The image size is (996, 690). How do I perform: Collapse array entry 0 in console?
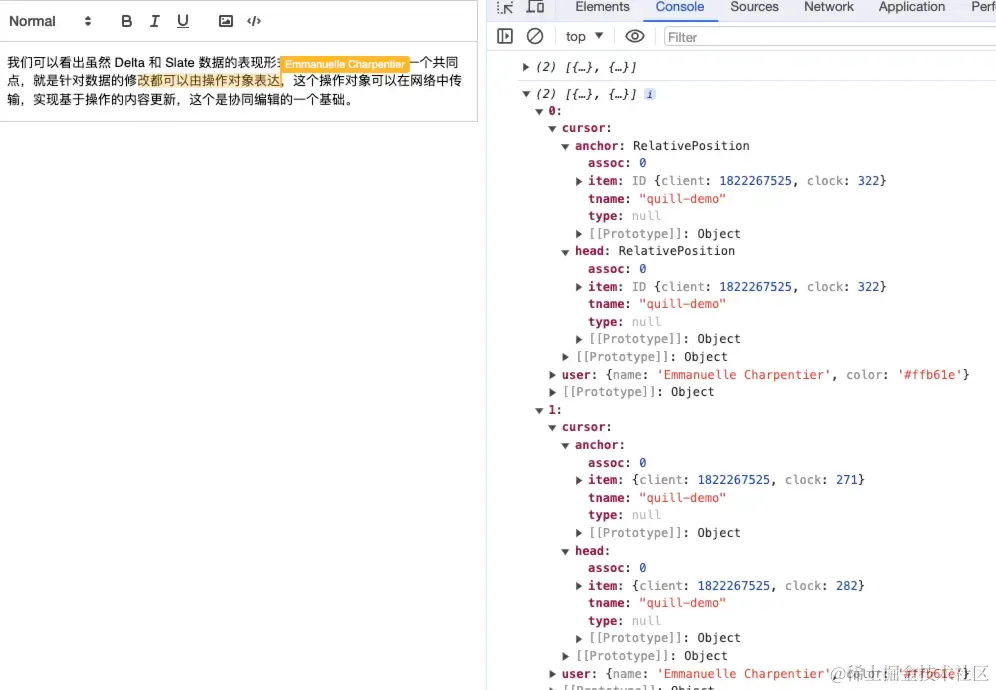click(x=539, y=111)
